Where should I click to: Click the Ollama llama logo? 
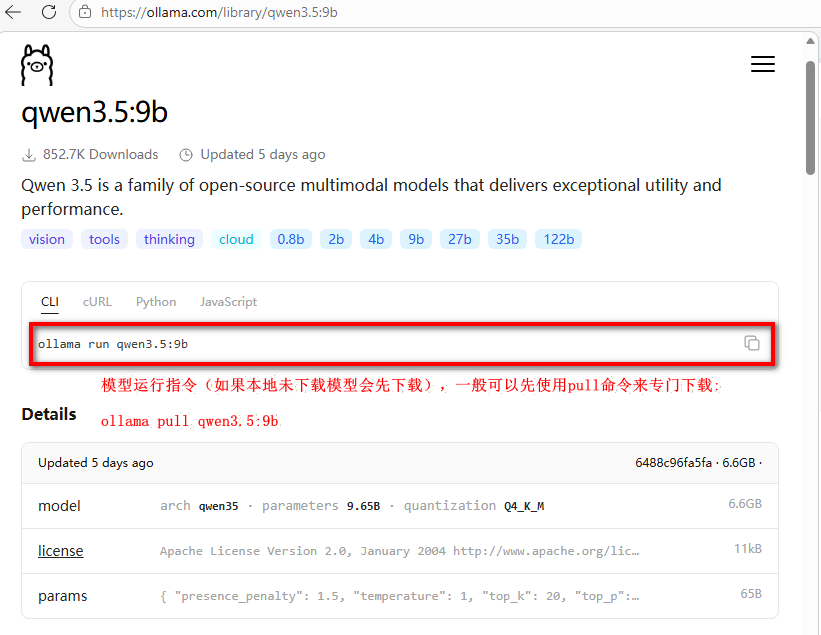37,65
